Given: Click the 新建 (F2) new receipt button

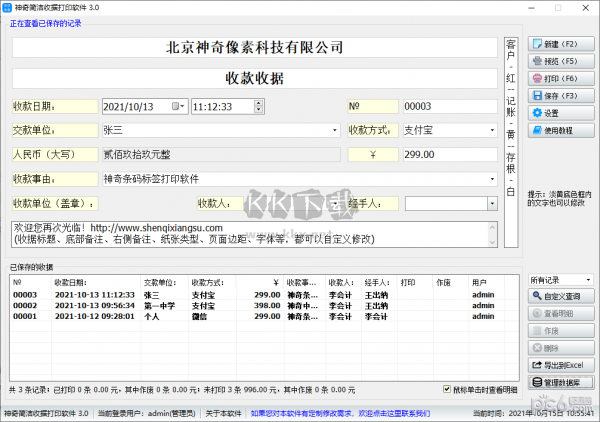Looking at the screenshot, I should tap(556, 44).
